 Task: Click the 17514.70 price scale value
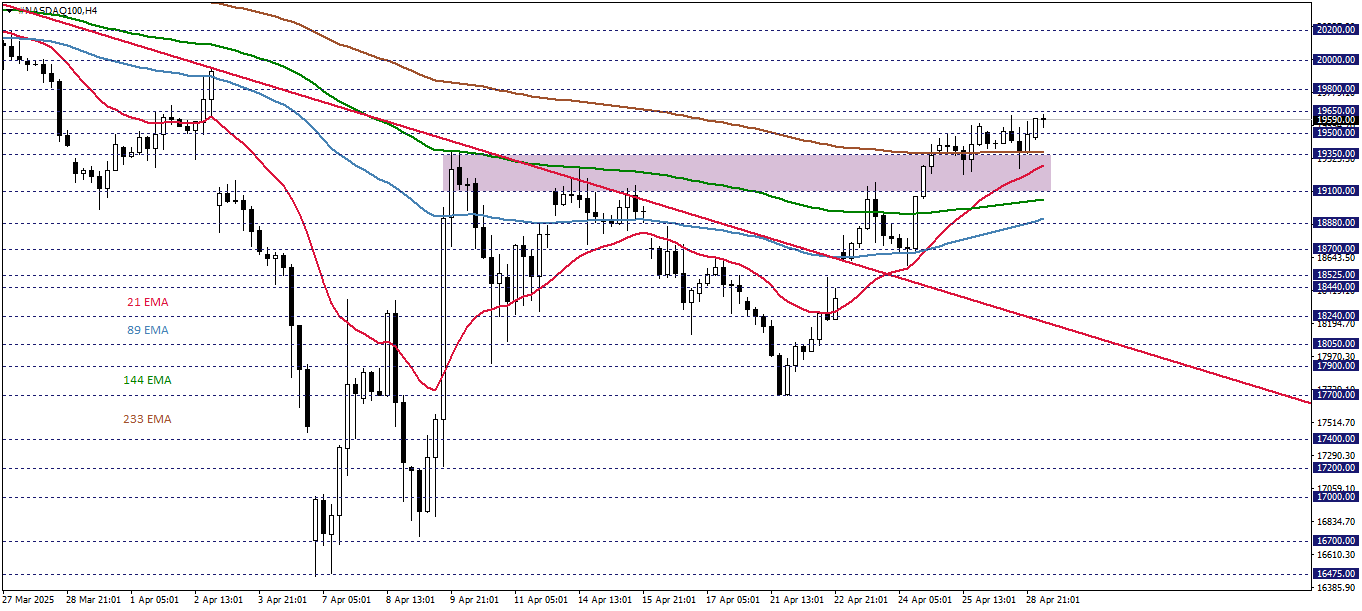click(x=1337, y=423)
